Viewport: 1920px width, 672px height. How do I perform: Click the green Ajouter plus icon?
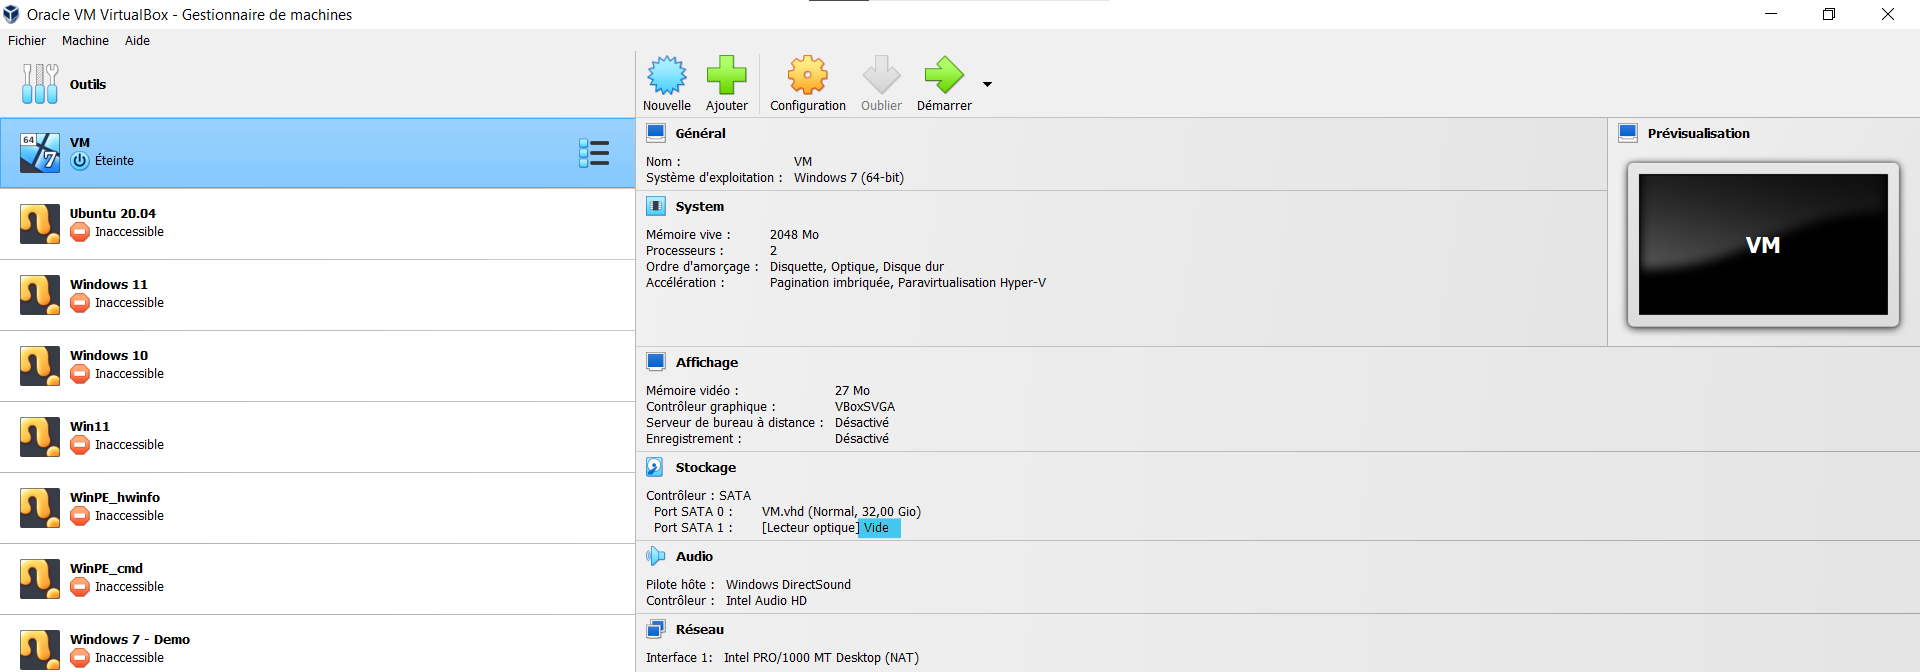(727, 76)
